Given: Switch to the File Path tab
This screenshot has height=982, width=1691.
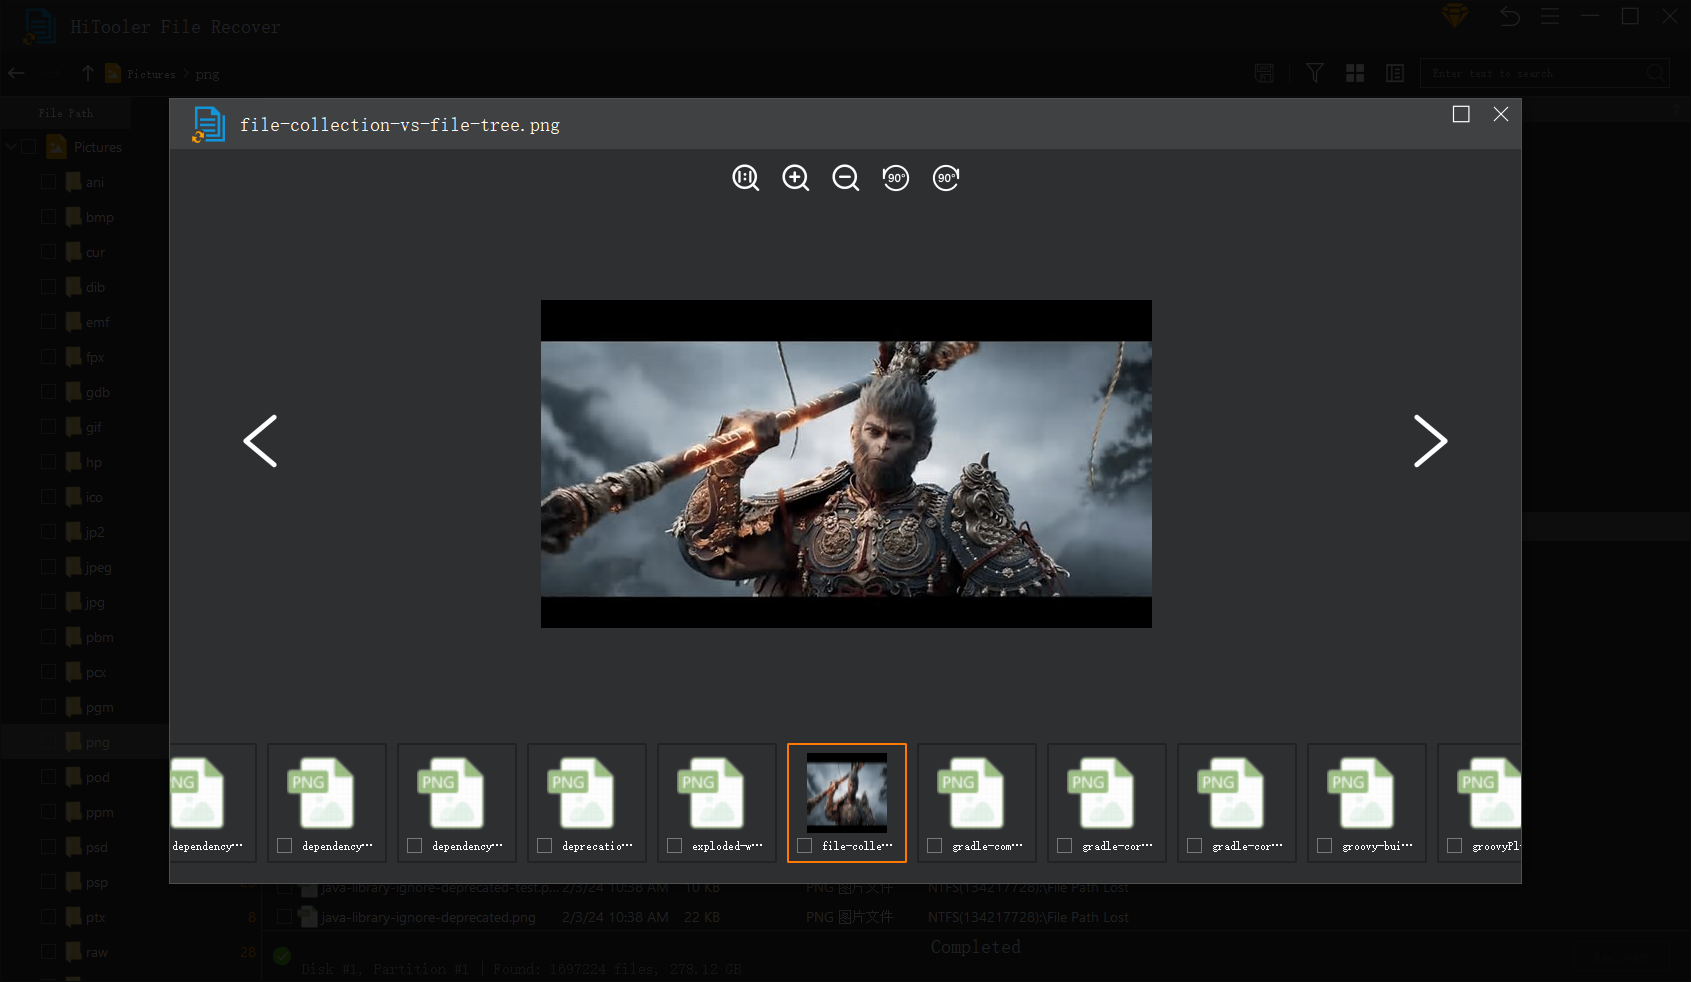Looking at the screenshot, I should (x=65, y=112).
